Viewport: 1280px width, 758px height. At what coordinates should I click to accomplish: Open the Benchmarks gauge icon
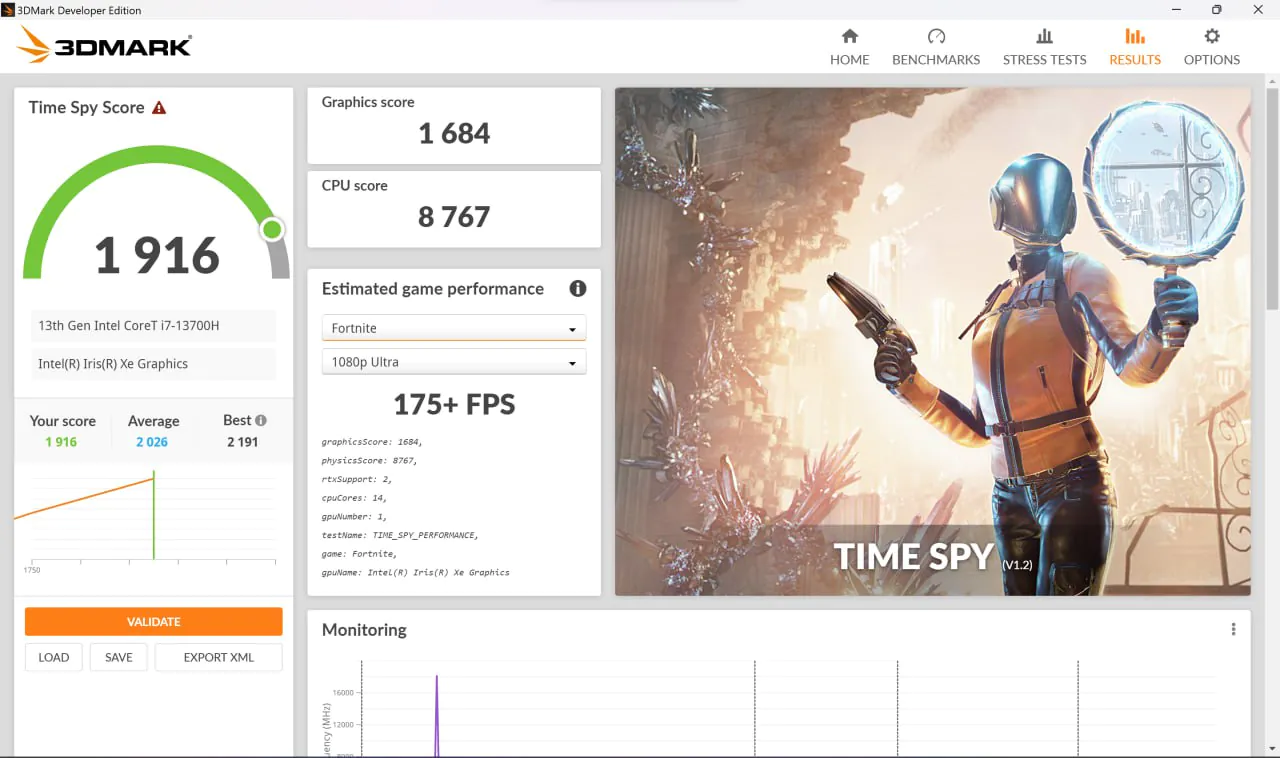click(x=936, y=36)
